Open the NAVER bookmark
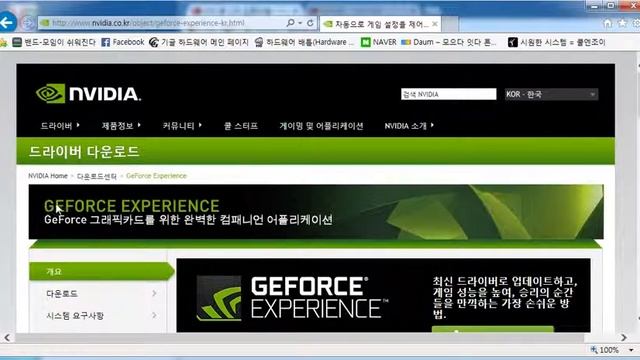This screenshot has width=640, height=360. pos(378,42)
